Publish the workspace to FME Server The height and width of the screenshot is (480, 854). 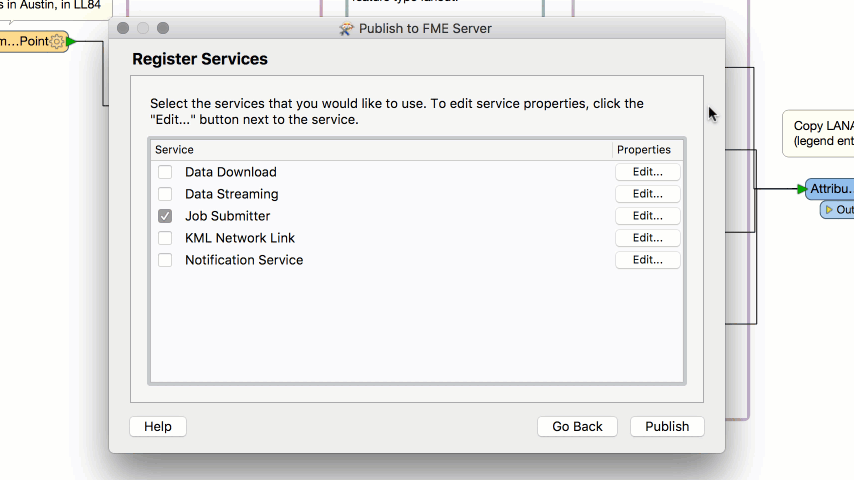pos(667,427)
